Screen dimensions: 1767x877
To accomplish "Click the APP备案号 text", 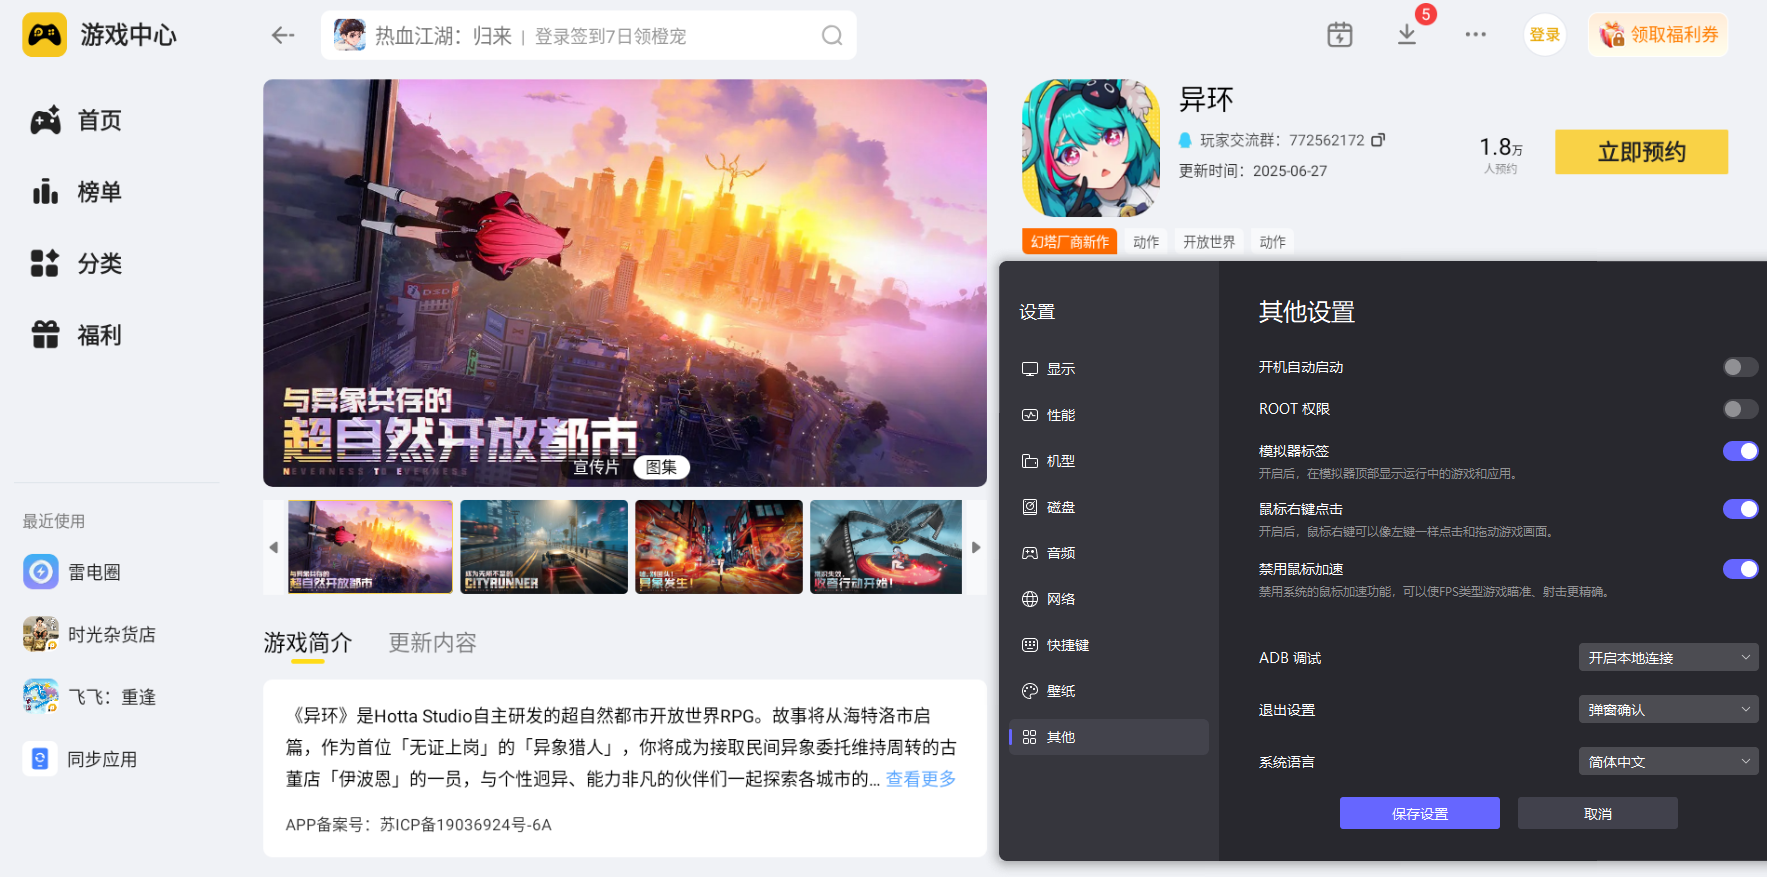I will coord(419,825).
